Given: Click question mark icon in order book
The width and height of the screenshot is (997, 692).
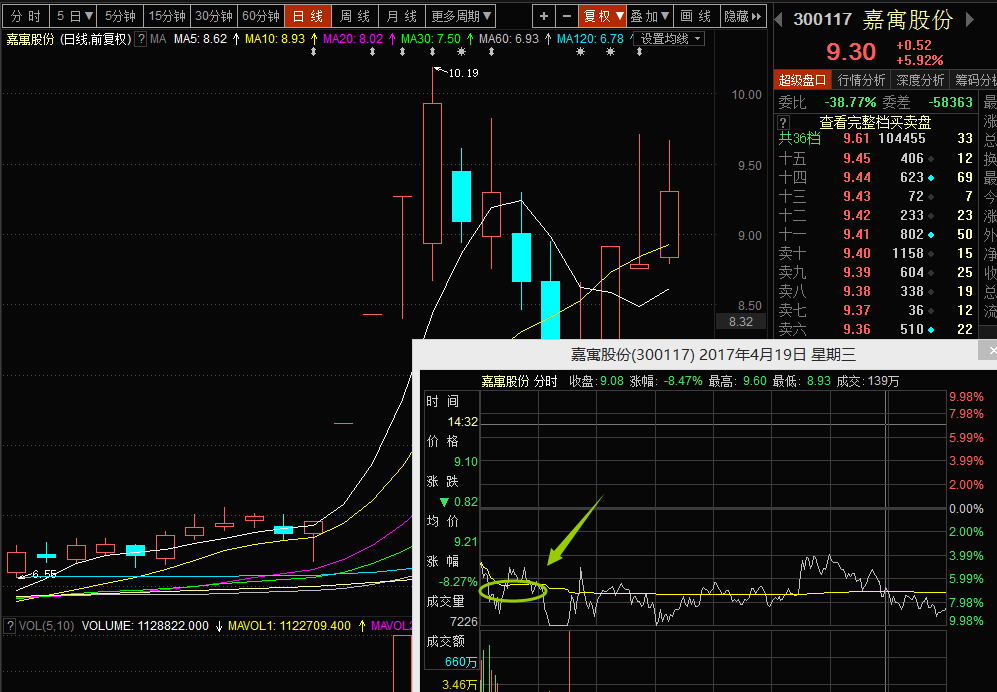Looking at the screenshot, I should [784, 122].
